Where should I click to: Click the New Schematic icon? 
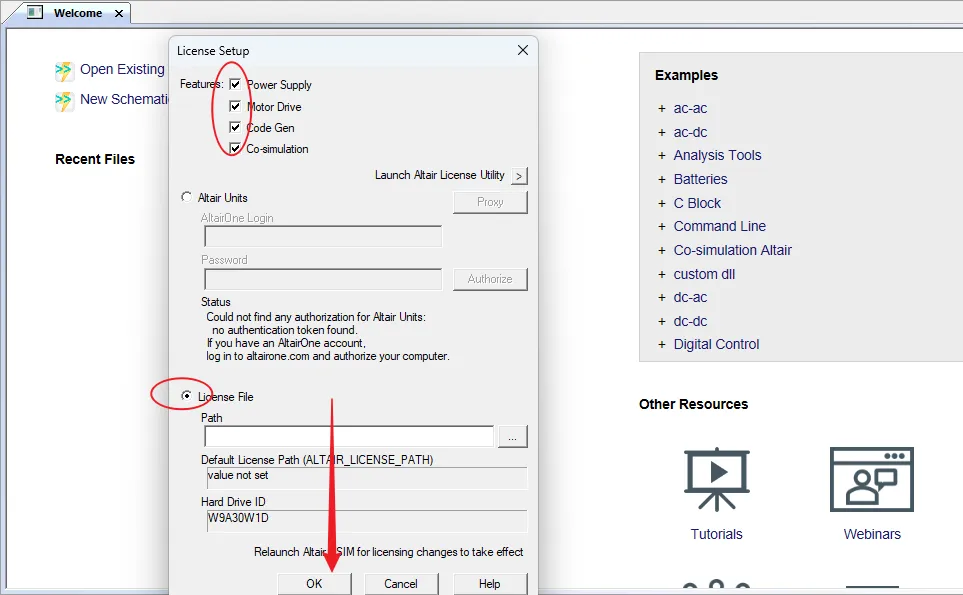tap(64, 101)
